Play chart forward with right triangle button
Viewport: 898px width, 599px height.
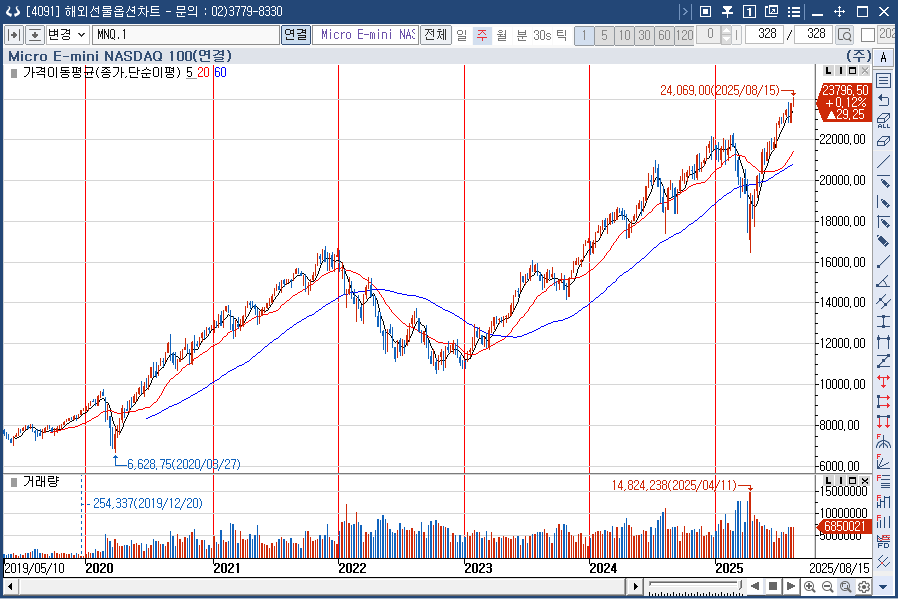coord(791,586)
